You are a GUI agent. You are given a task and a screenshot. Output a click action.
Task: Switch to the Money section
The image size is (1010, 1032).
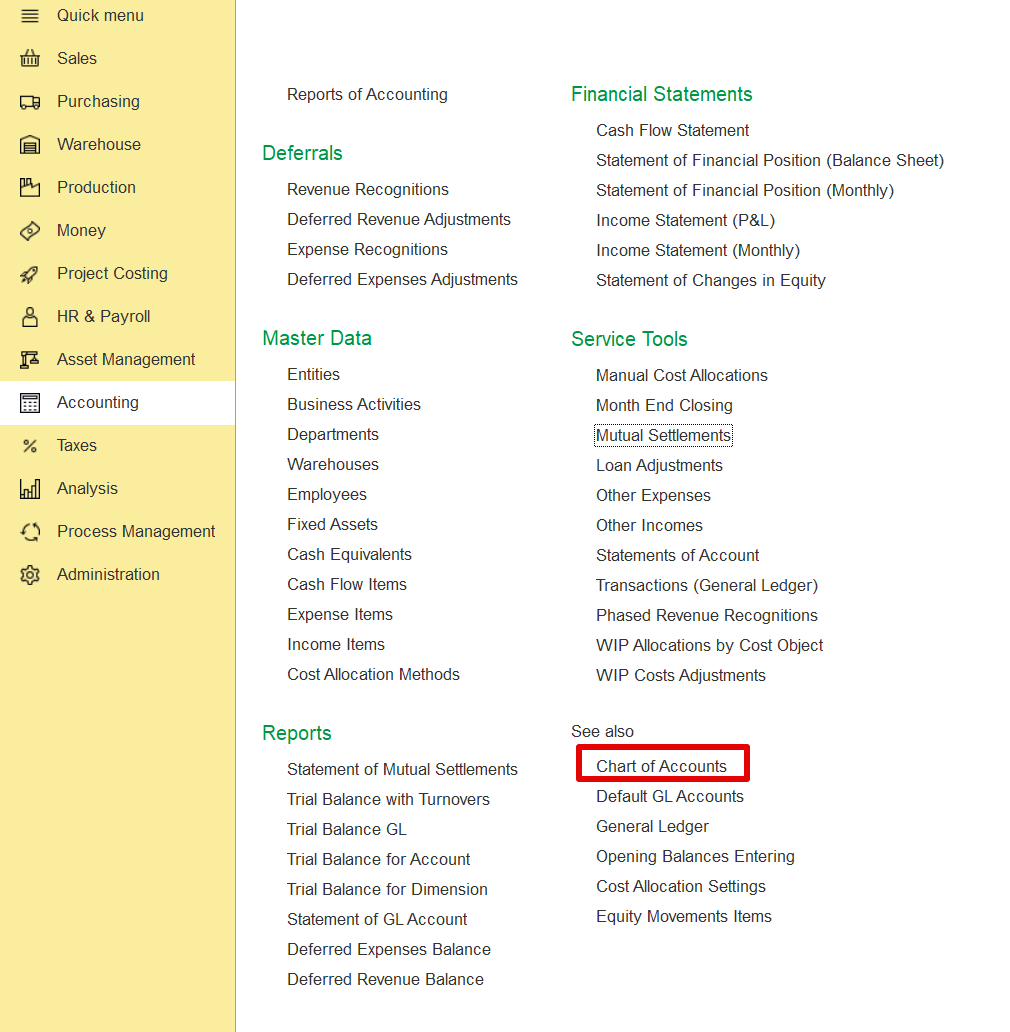[82, 230]
